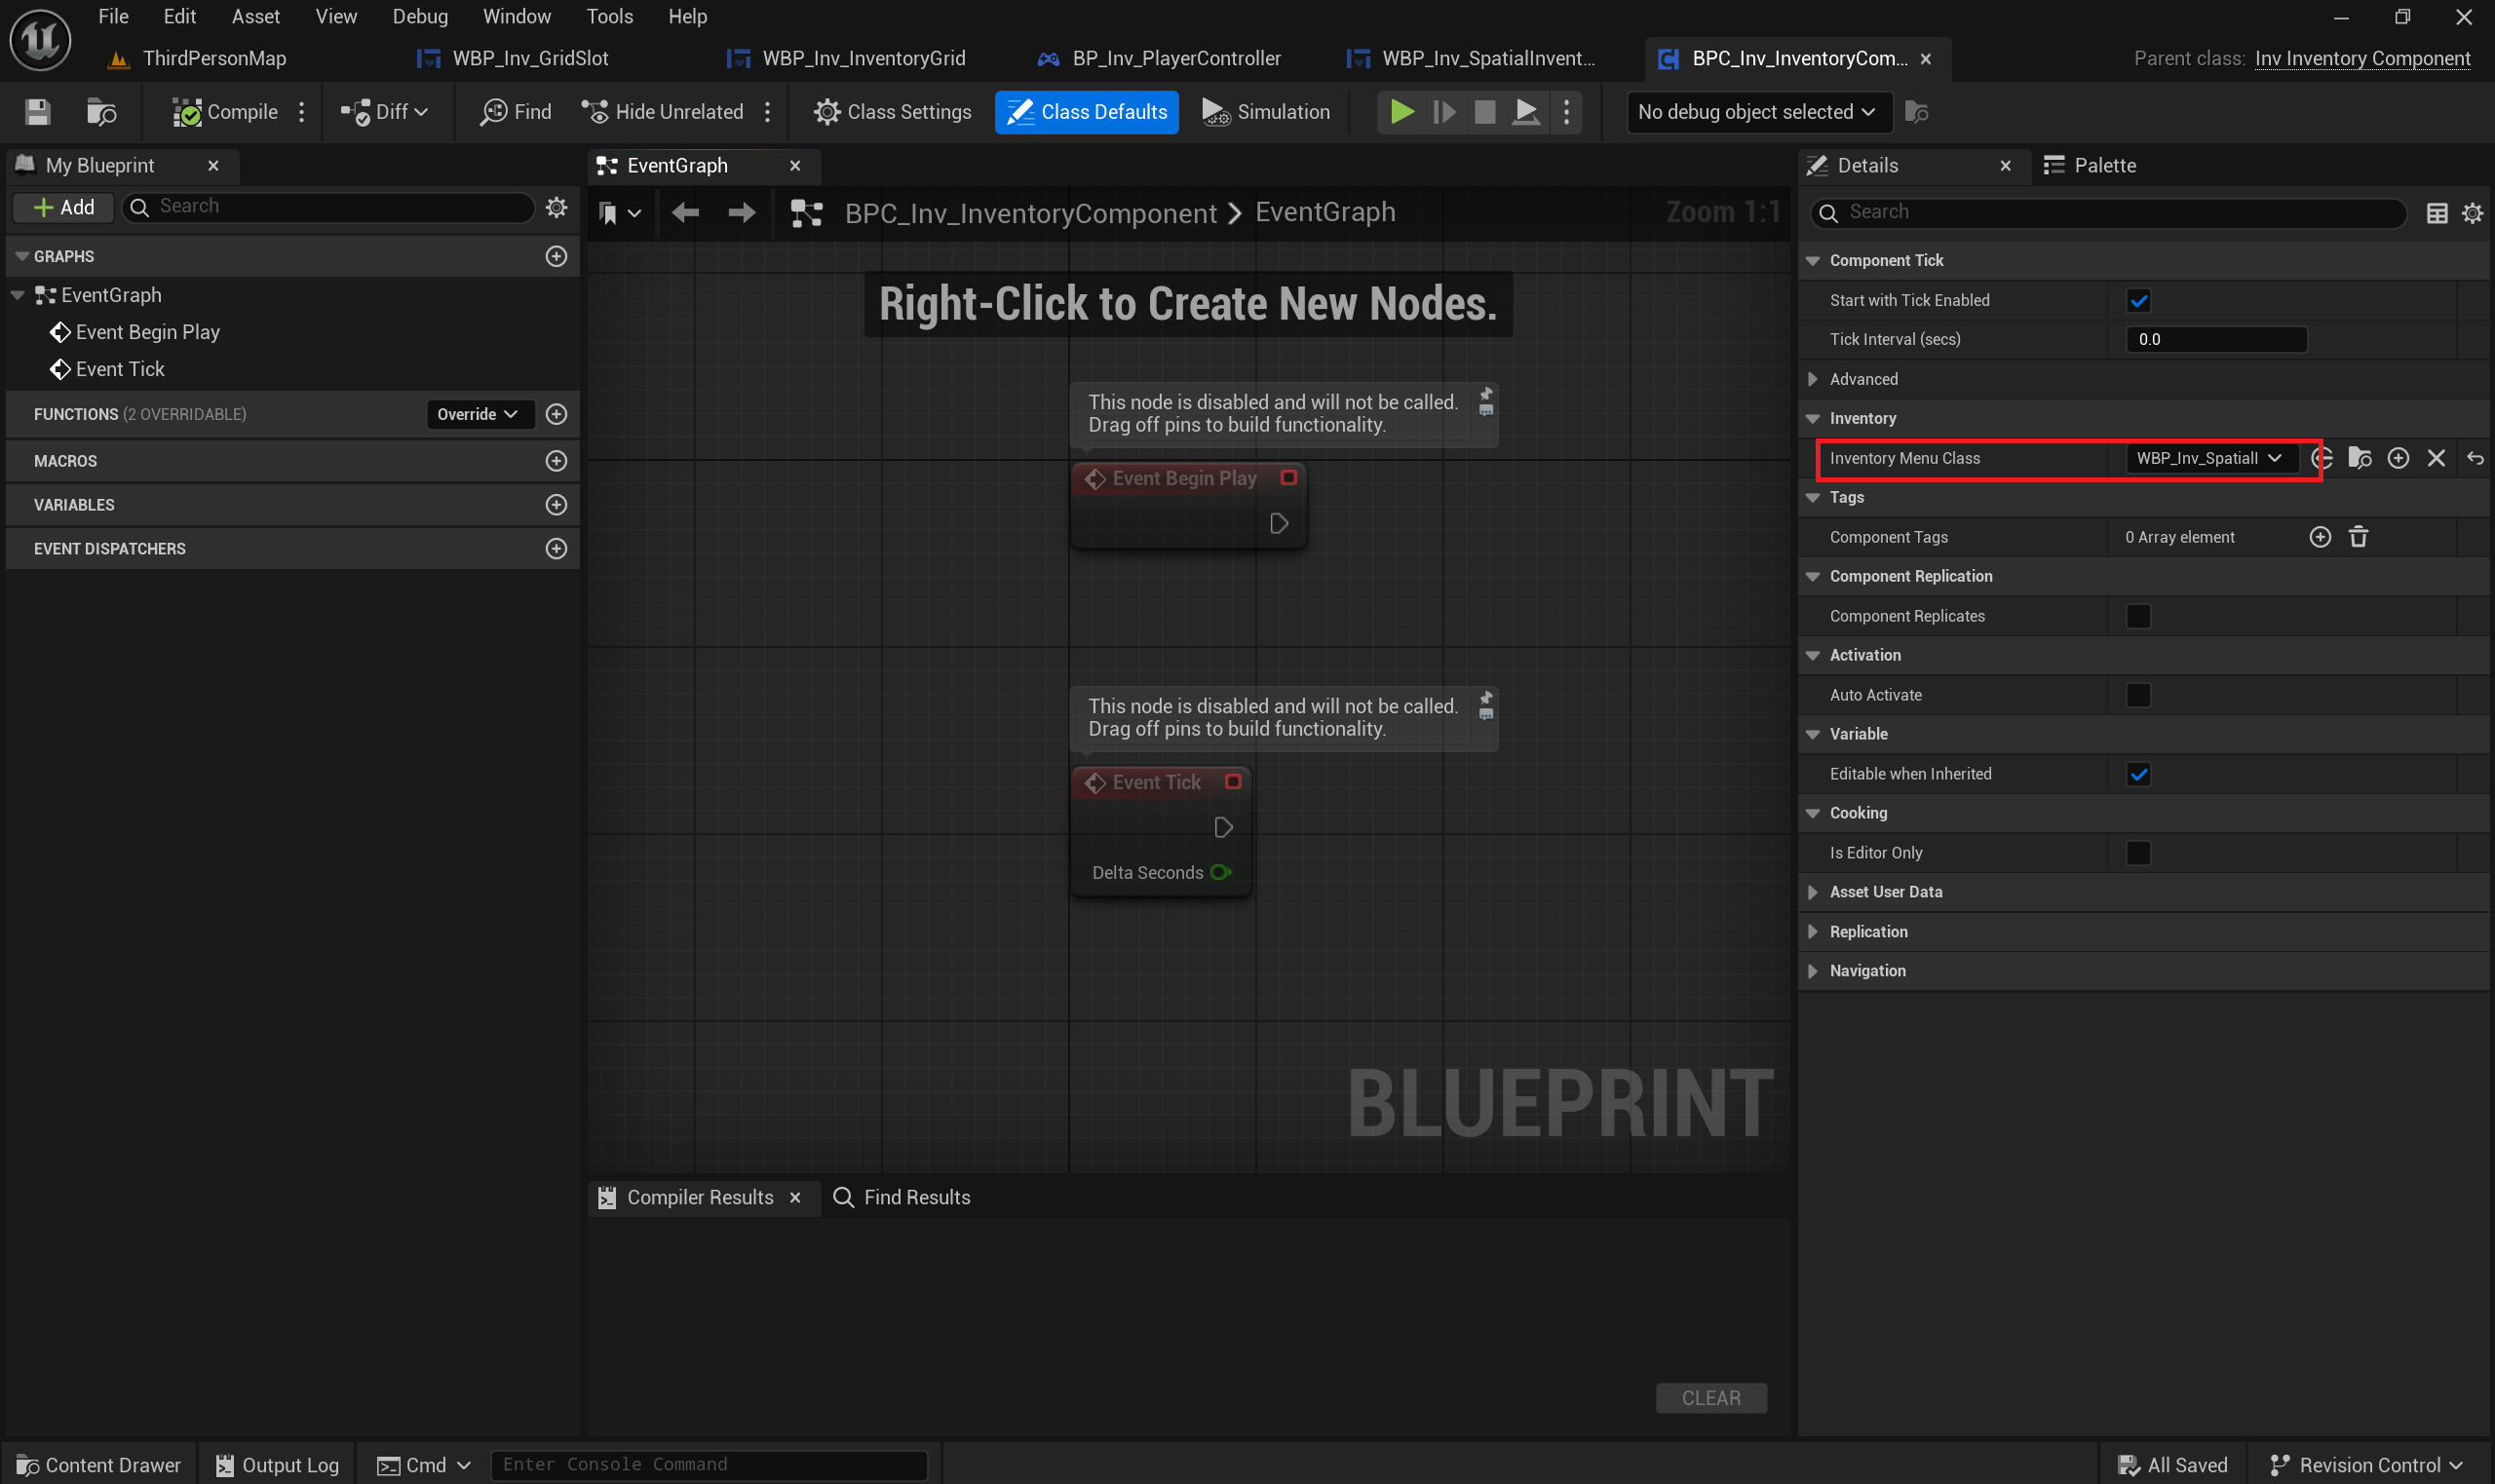
Task: Click the Save blueprint floppy icon
Action: 38,112
